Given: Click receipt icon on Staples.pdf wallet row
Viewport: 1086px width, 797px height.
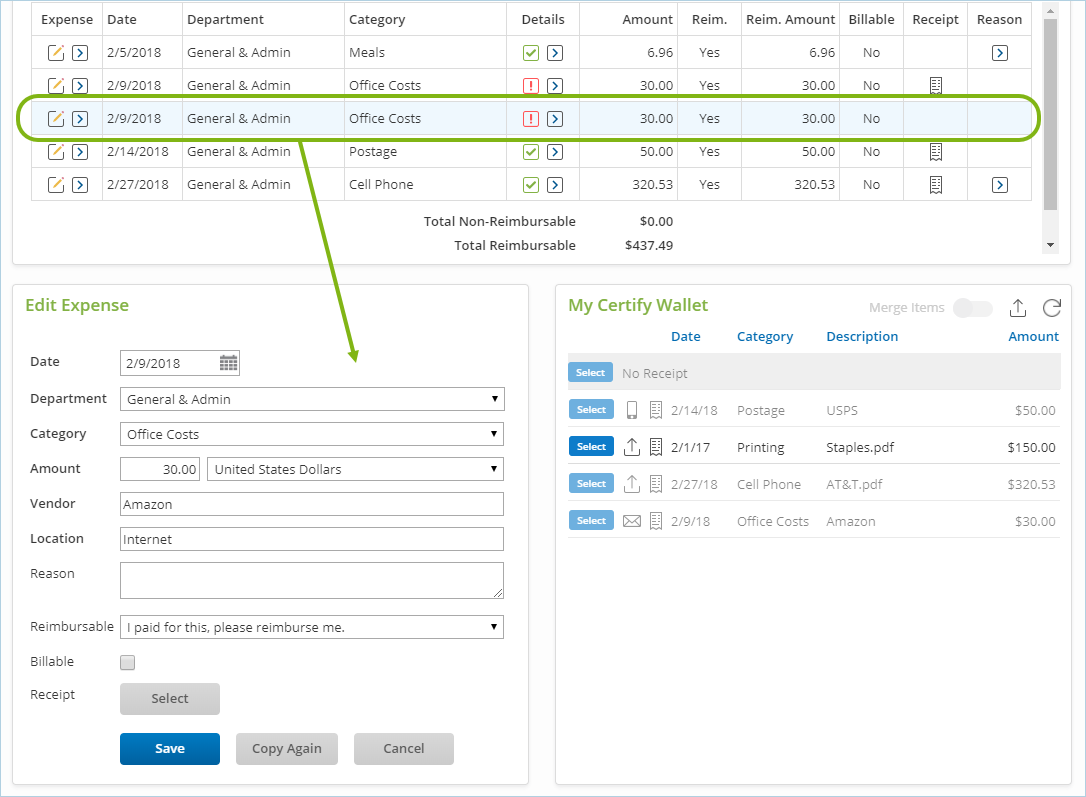Looking at the screenshot, I should [x=656, y=447].
